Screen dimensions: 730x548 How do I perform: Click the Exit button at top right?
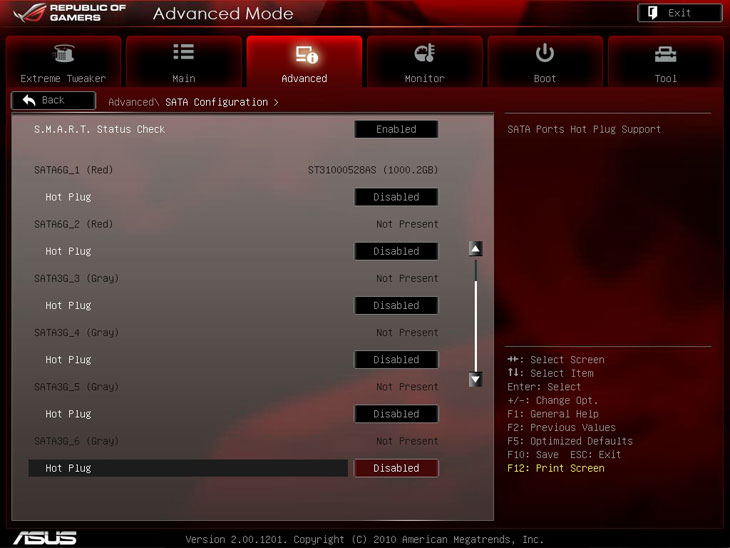679,13
